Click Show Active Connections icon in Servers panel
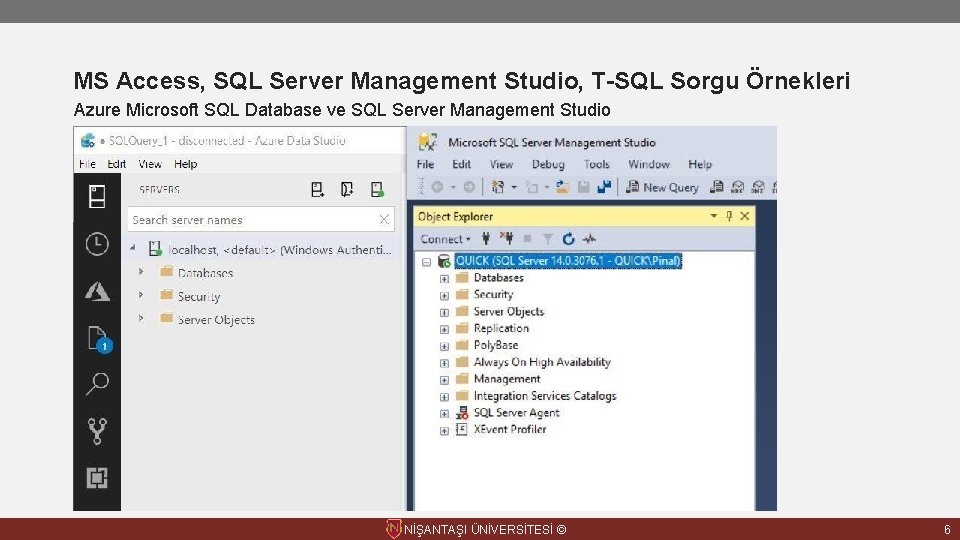Image resolution: width=960 pixels, height=540 pixels. pos(377,190)
